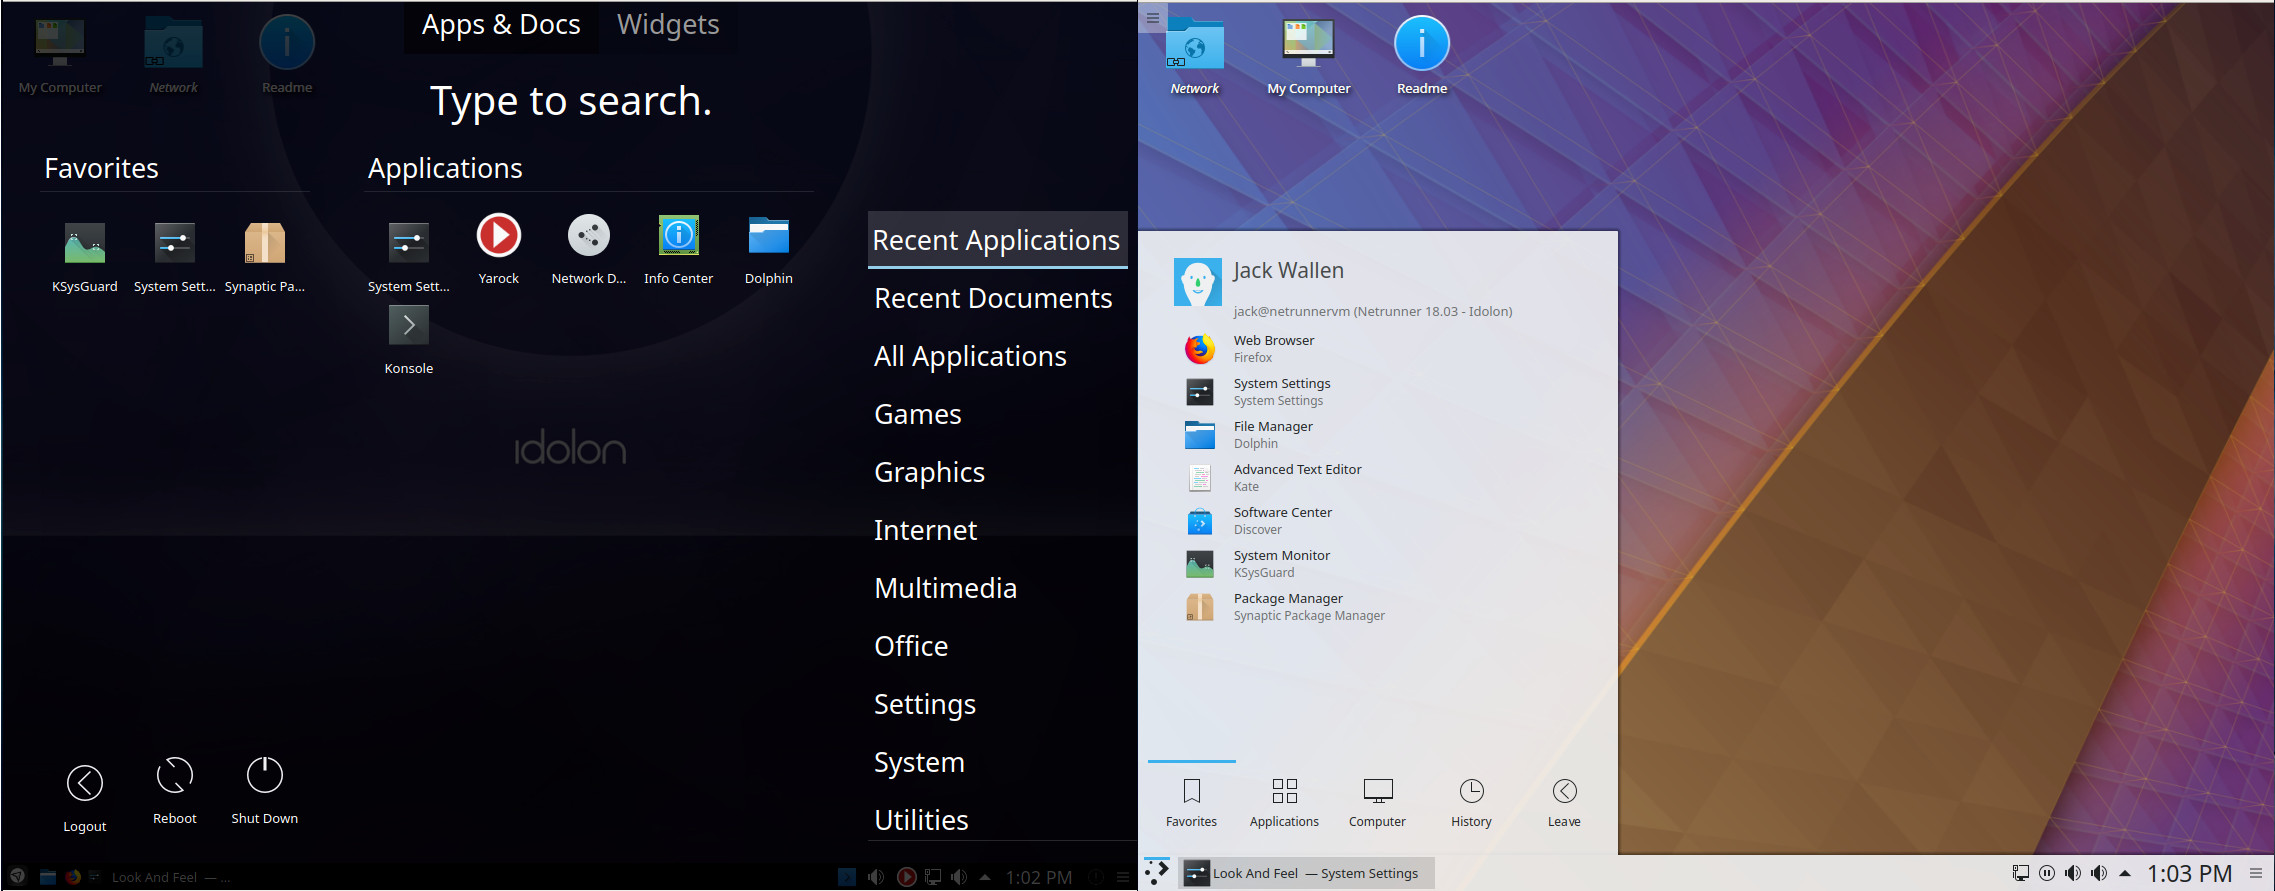Click the Type to search field
Viewport: 2275px width, 891px height.
(x=571, y=101)
